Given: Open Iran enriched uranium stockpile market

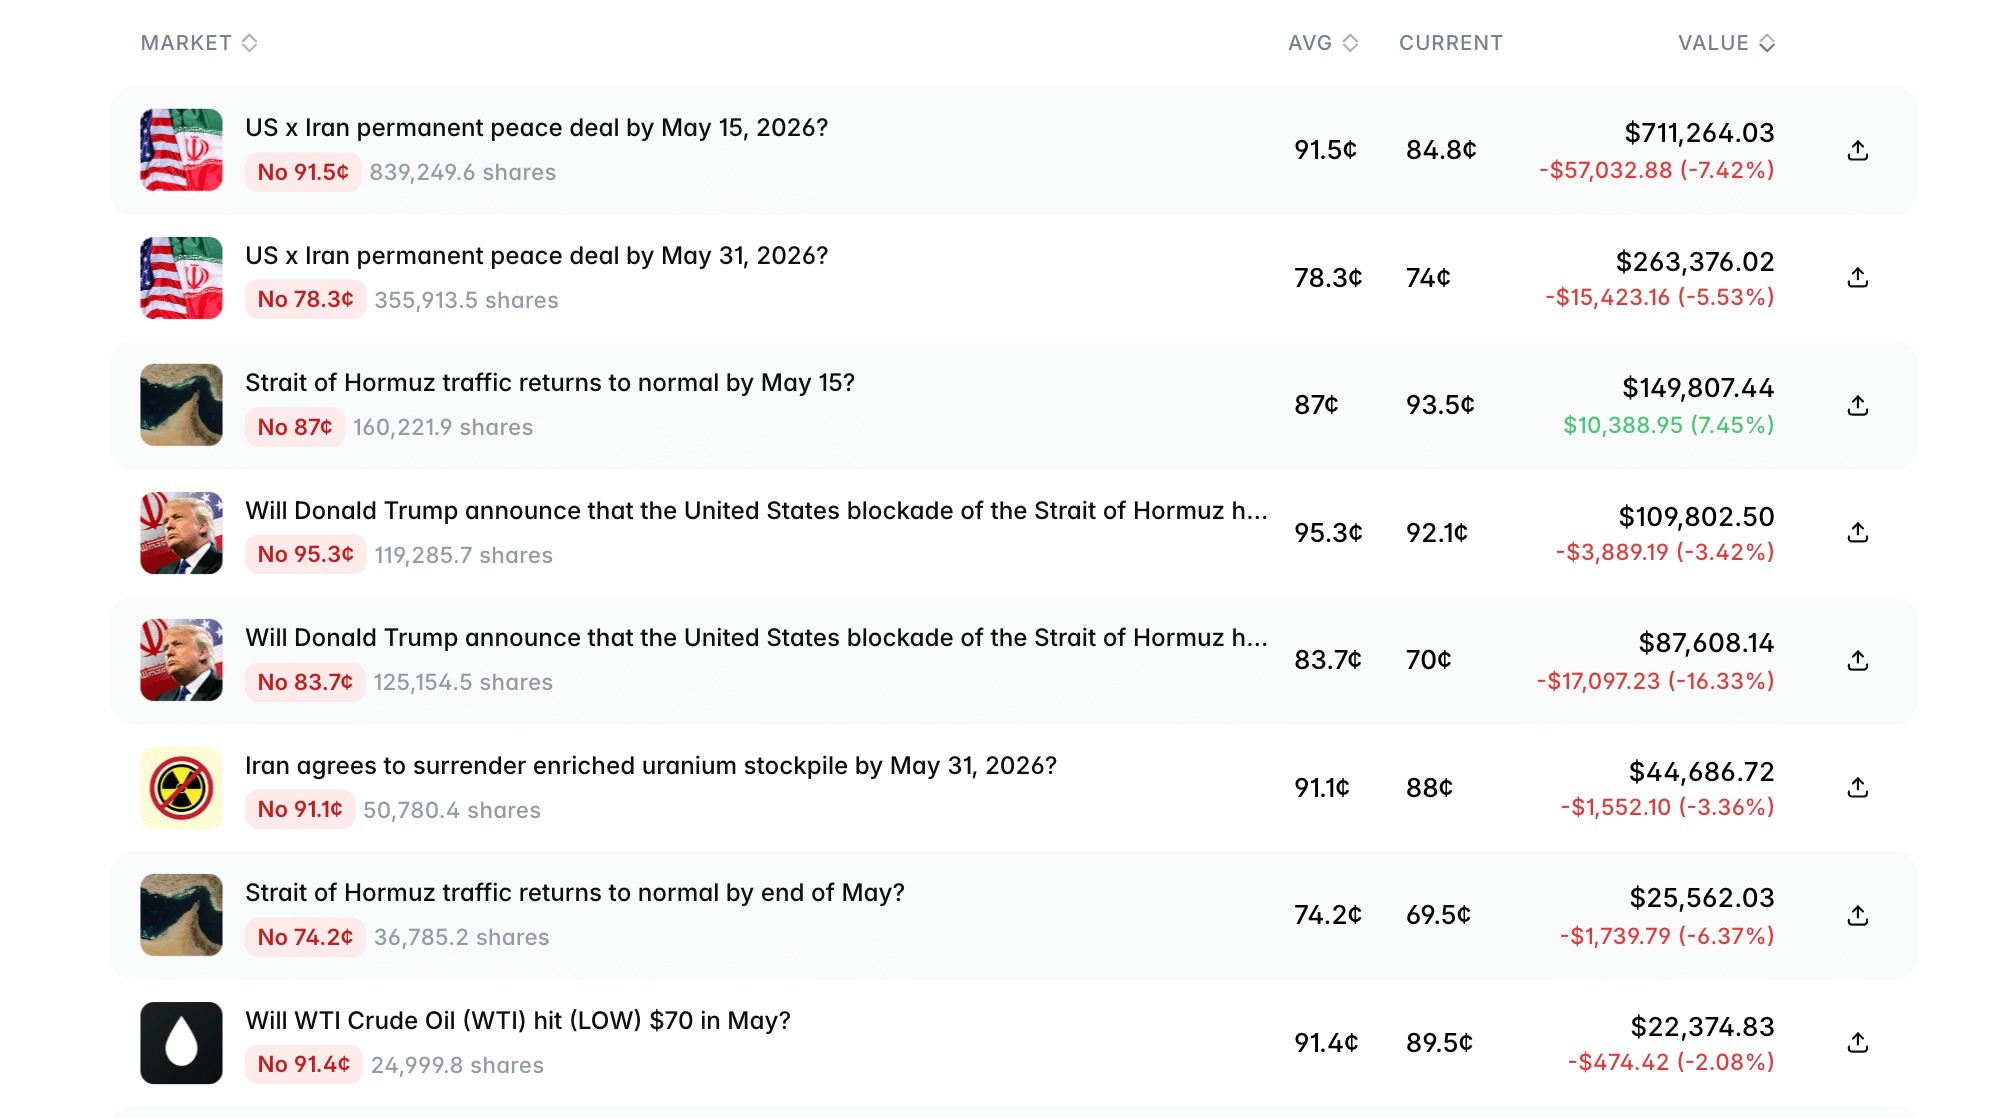Looking at the screenshot, I should [x=651, y=766].
